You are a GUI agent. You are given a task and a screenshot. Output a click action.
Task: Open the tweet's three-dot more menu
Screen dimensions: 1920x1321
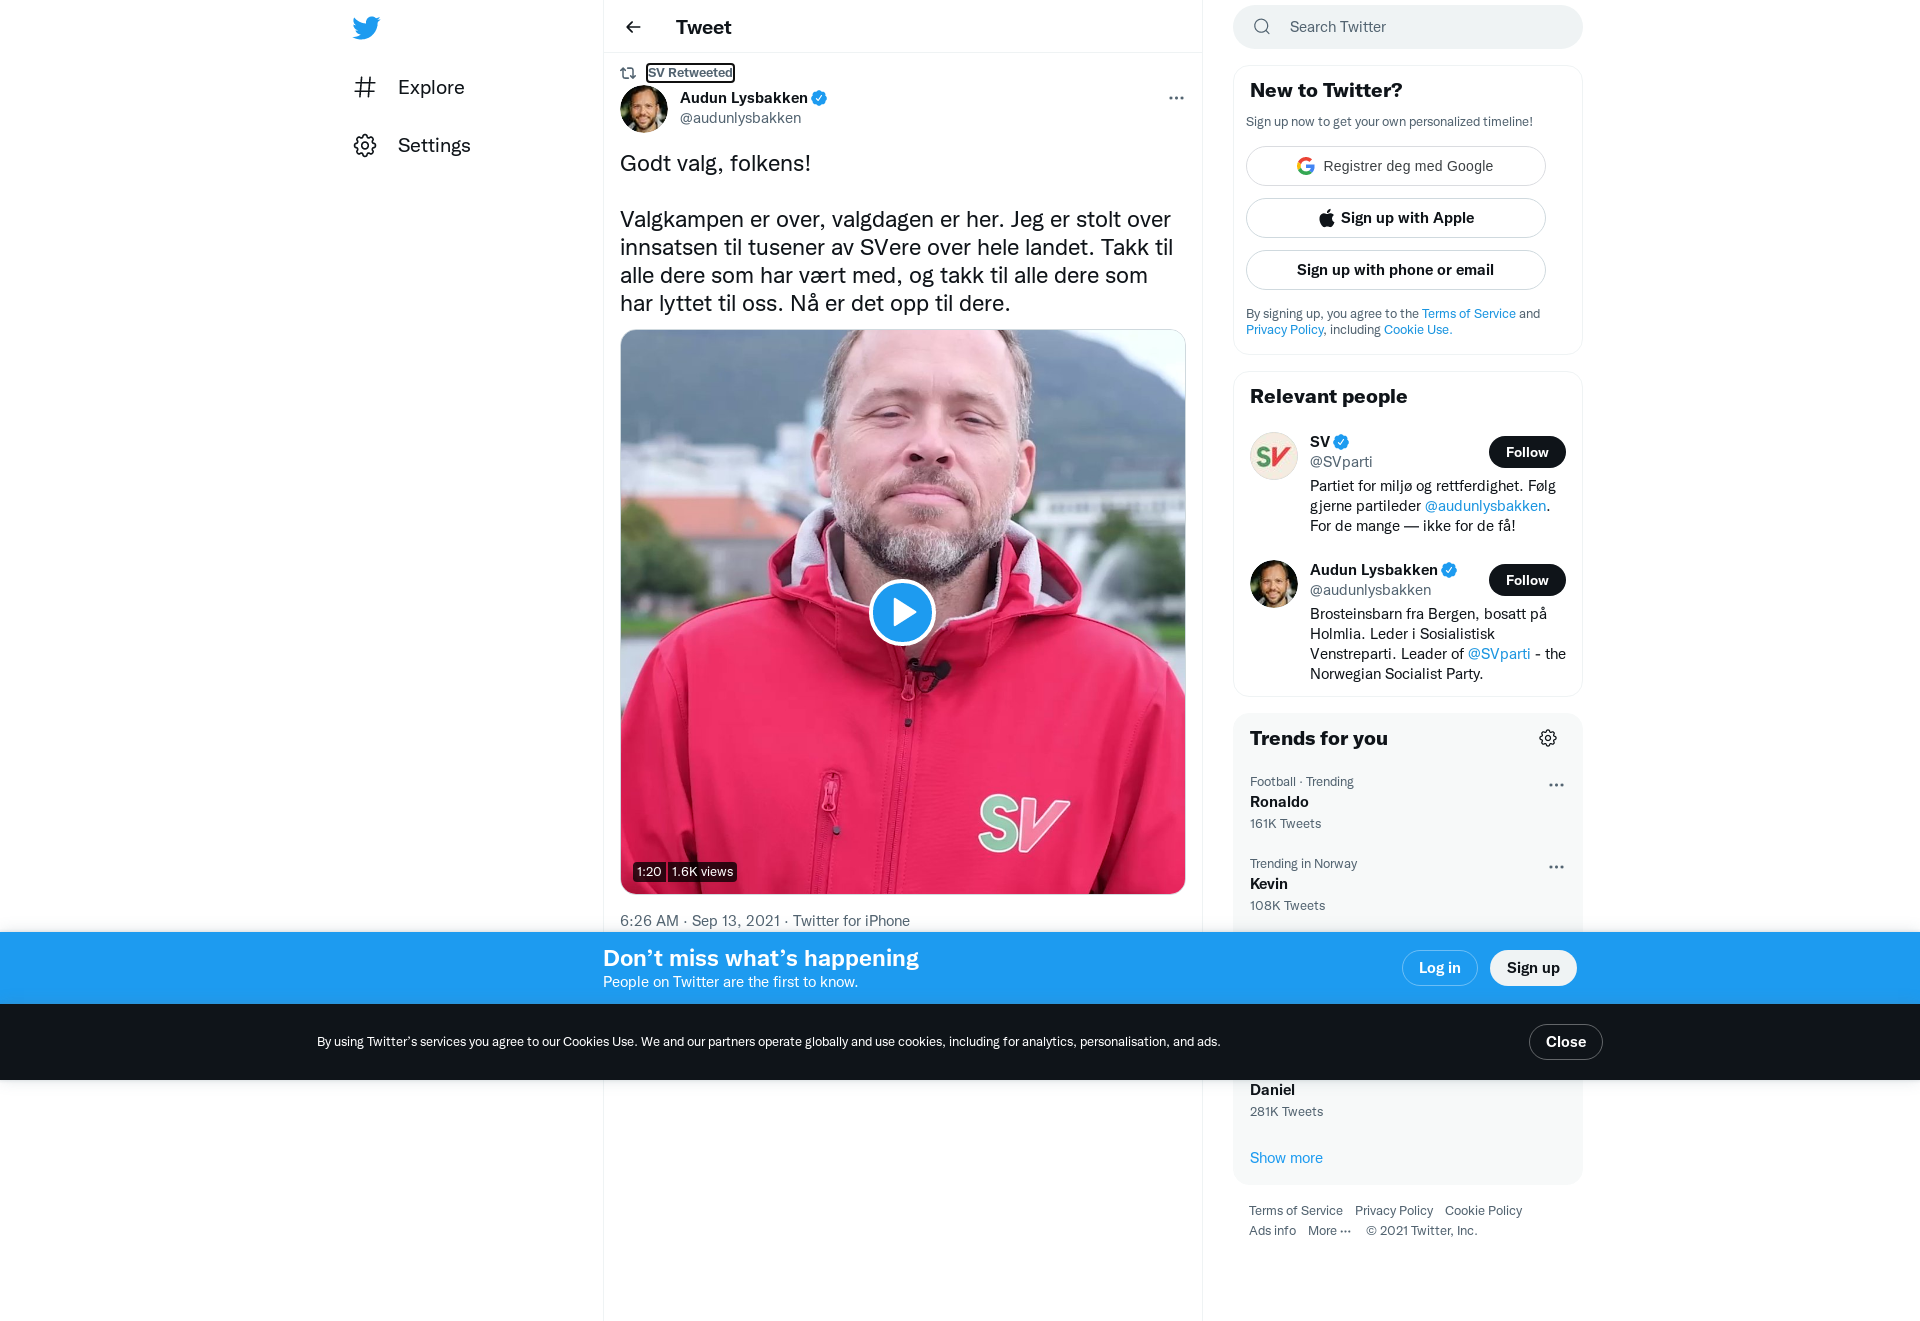[x=1176, y=98]
